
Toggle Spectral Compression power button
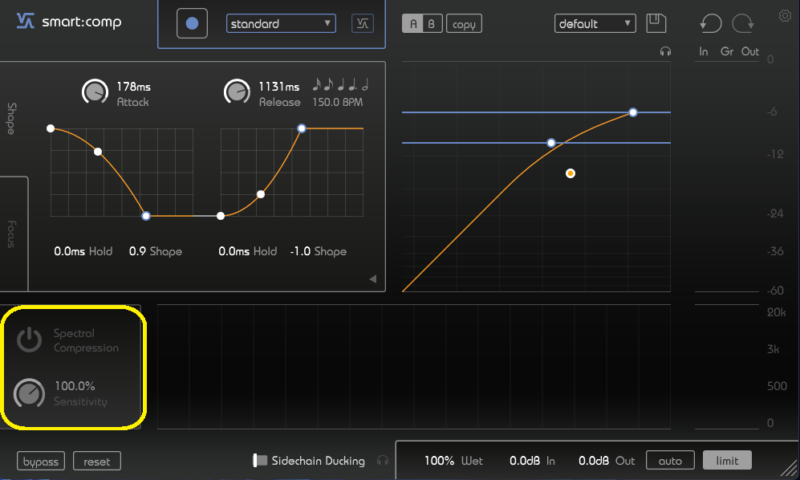point(29,340)
